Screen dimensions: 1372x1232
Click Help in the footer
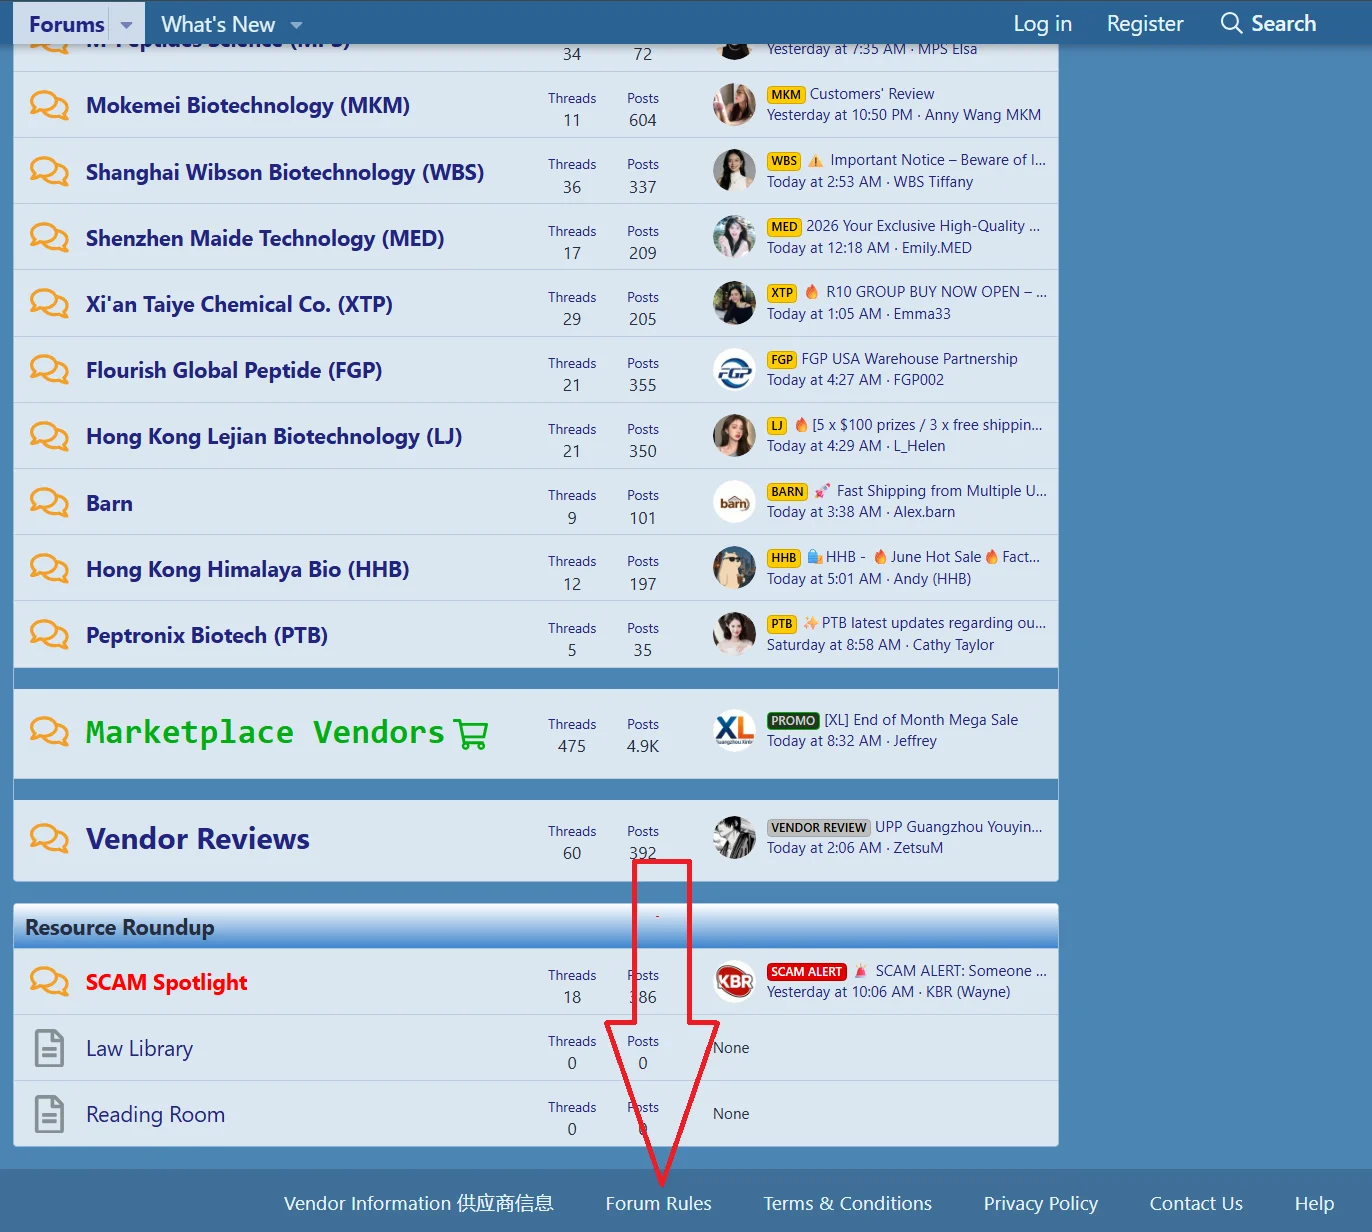1314,1203
